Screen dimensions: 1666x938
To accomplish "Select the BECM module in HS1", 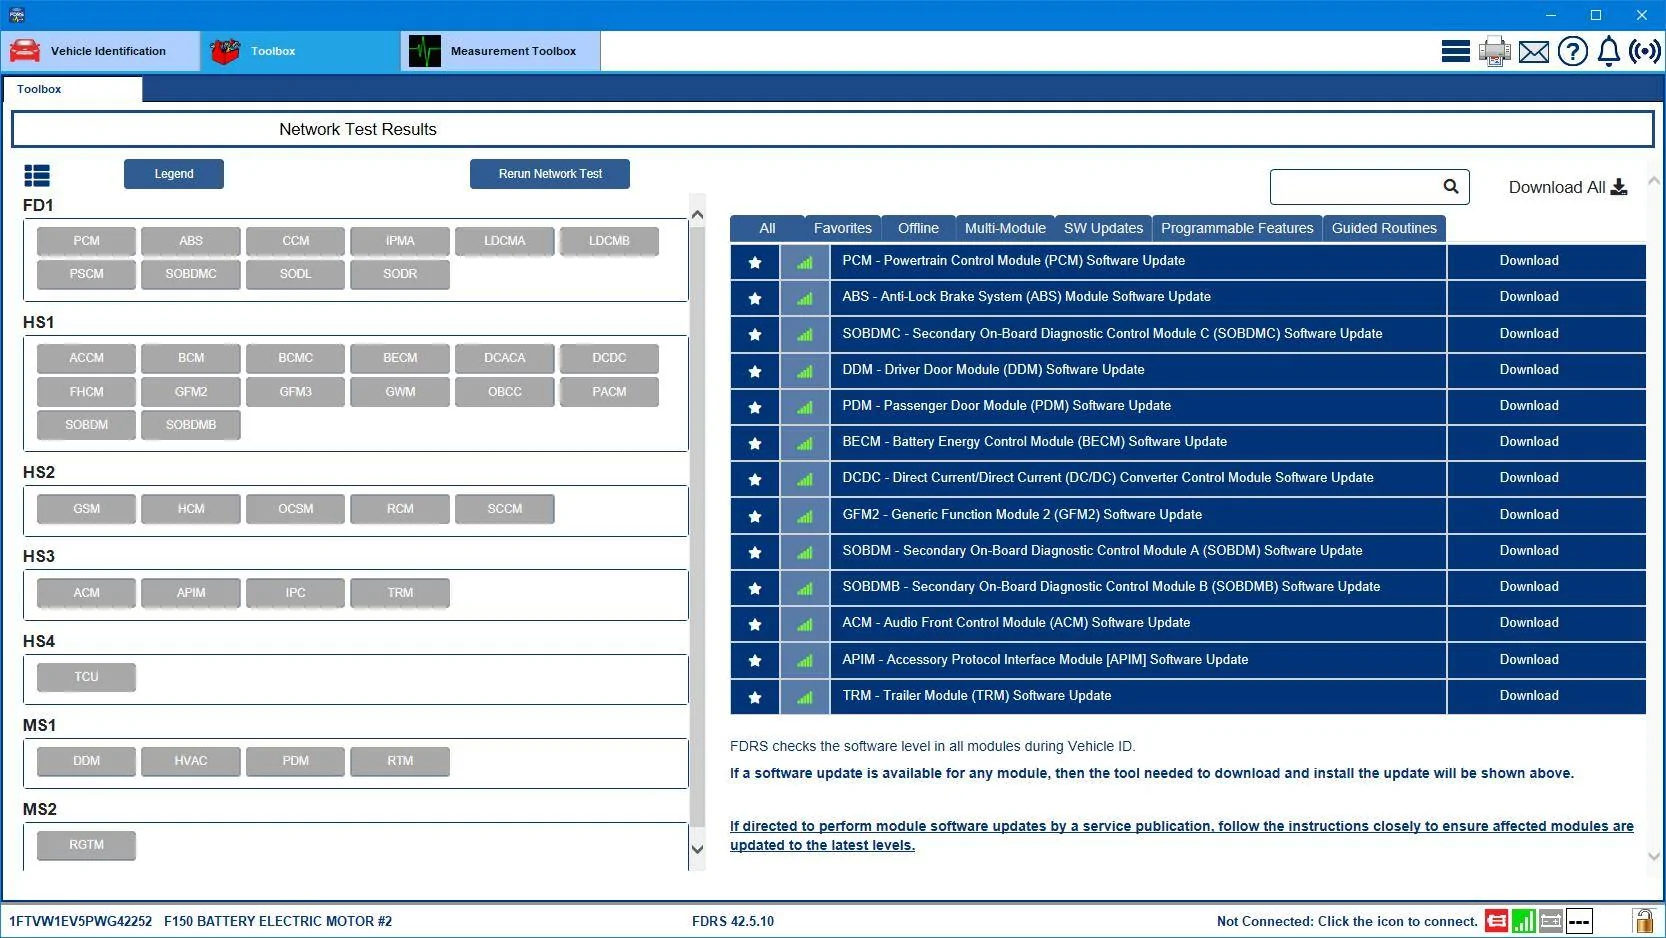I will click(400, 358).
